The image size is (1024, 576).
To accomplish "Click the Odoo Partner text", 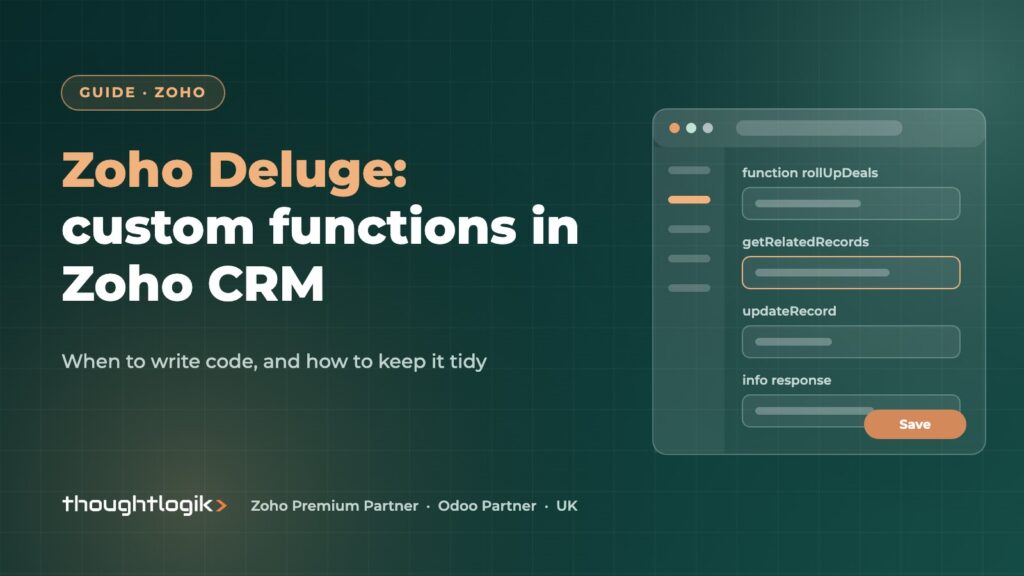I will [x=487, y=506].
